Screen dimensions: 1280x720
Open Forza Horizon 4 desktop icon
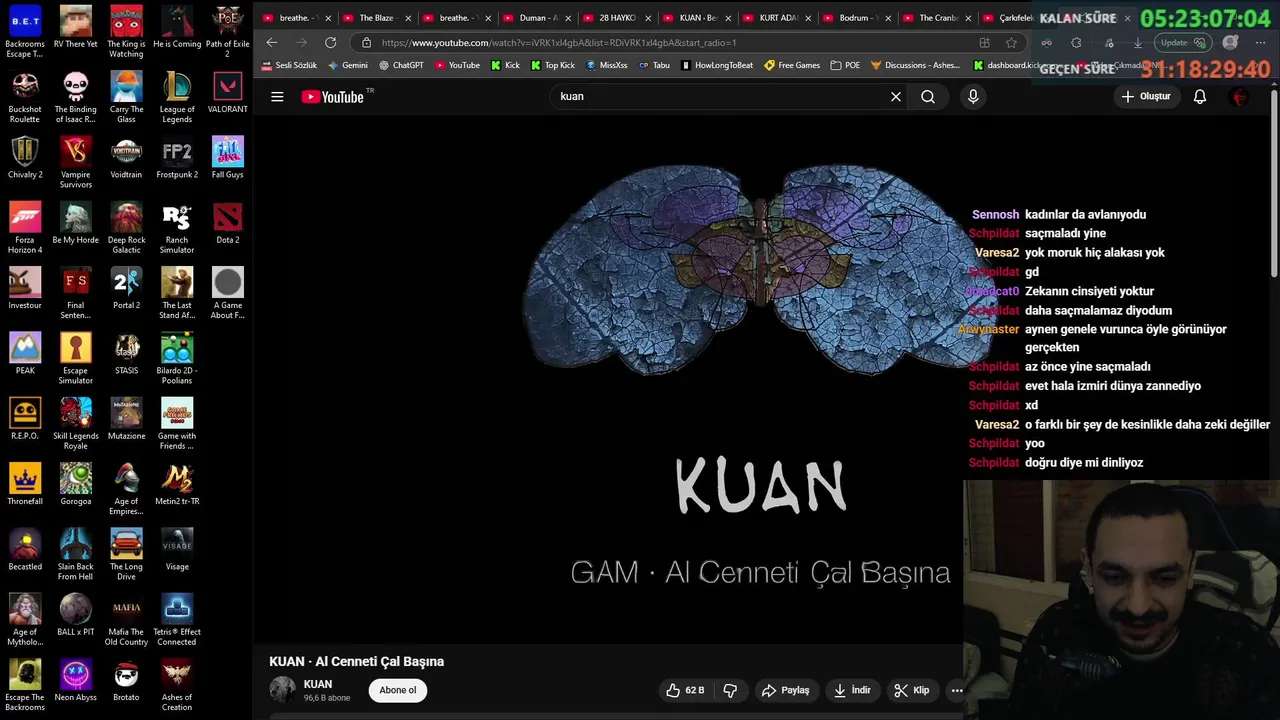click(25, 227)
